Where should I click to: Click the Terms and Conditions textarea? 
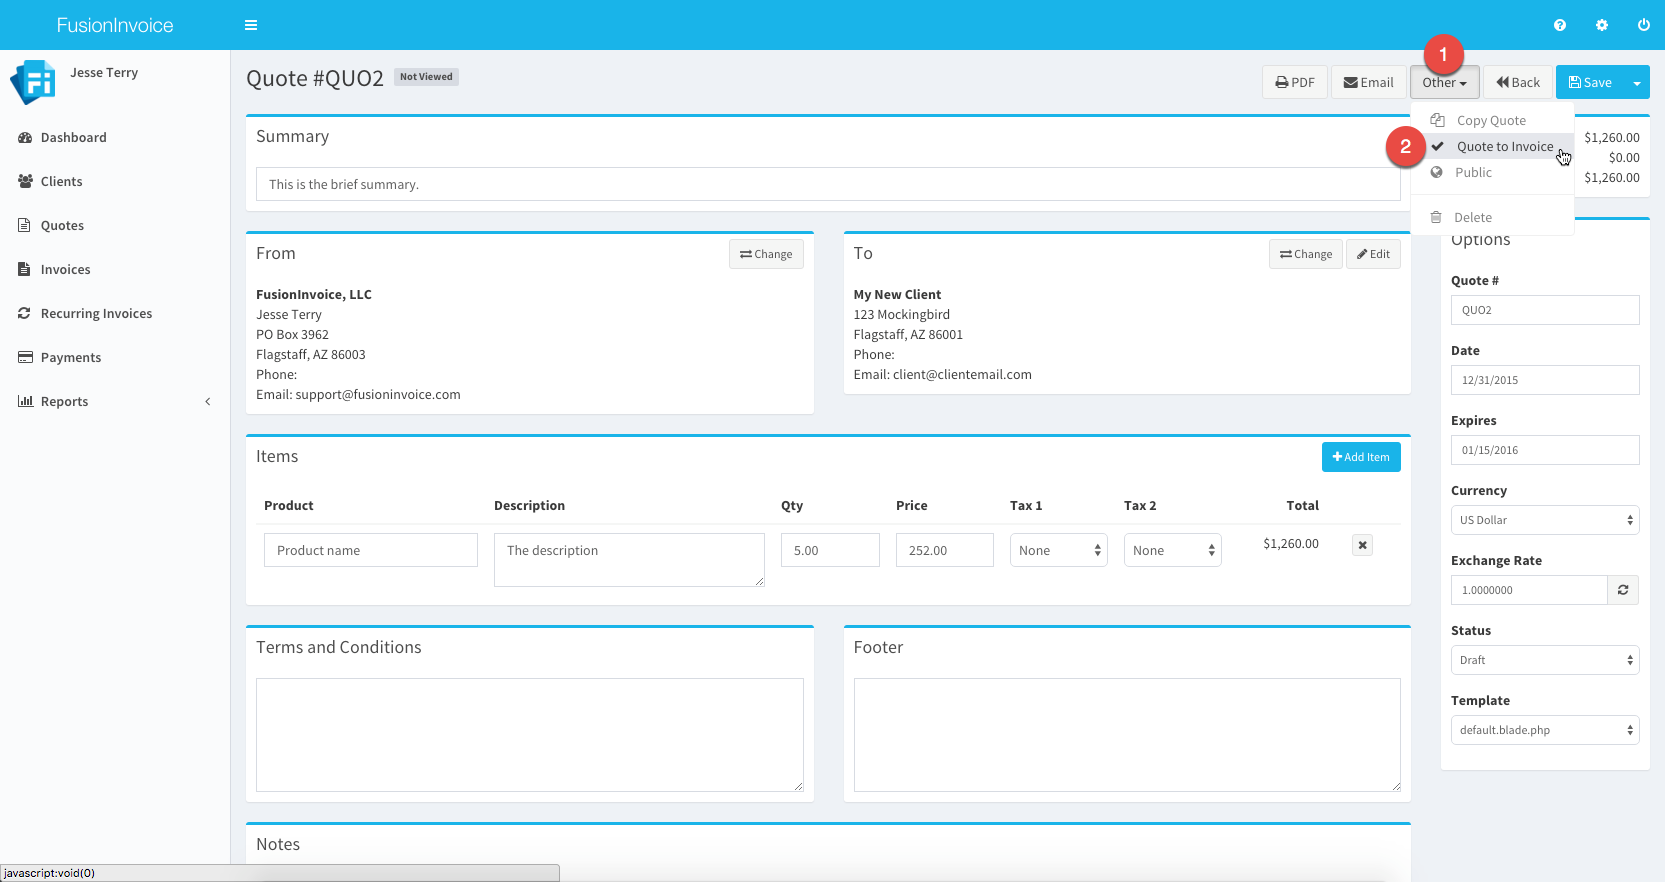click(530, 735)
